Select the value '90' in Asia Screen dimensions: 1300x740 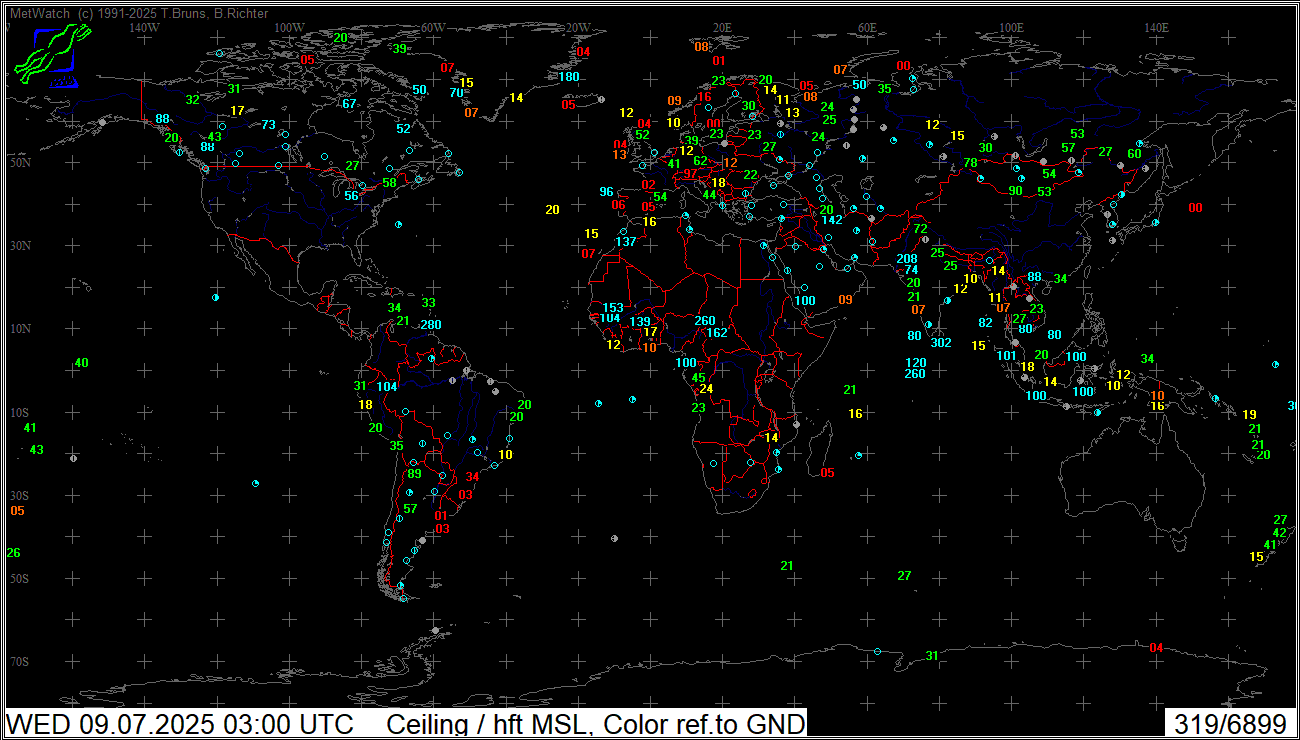[x=1016, y=191]
